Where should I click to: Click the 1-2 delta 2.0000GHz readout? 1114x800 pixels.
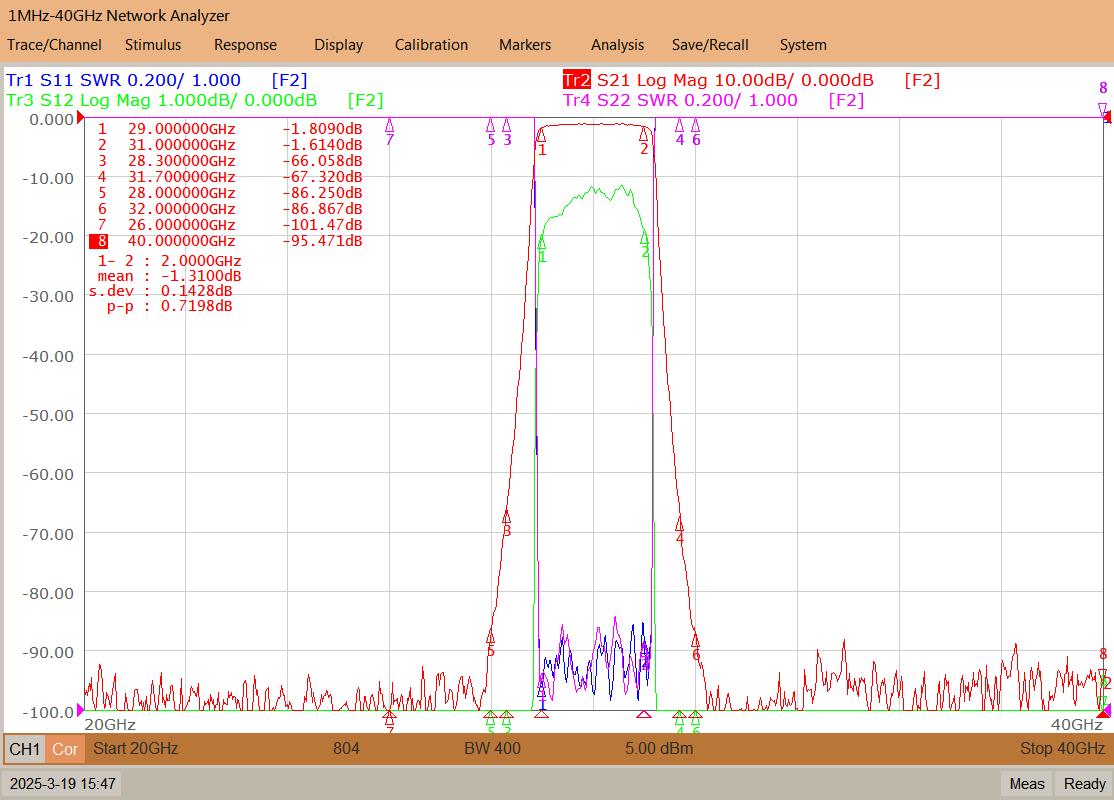tap(169, 261)
